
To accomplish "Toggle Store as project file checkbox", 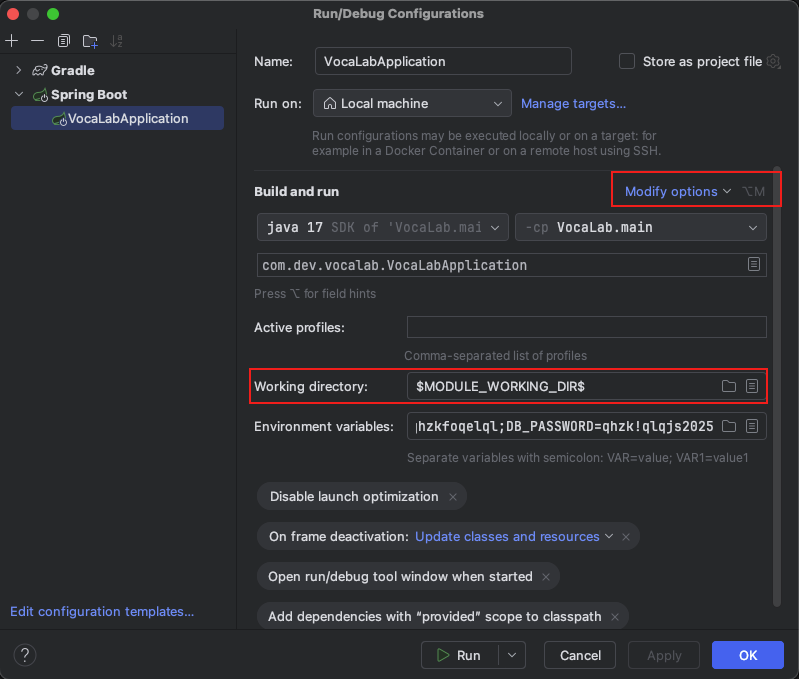I will pyautogui.click(x=627, y=62).
